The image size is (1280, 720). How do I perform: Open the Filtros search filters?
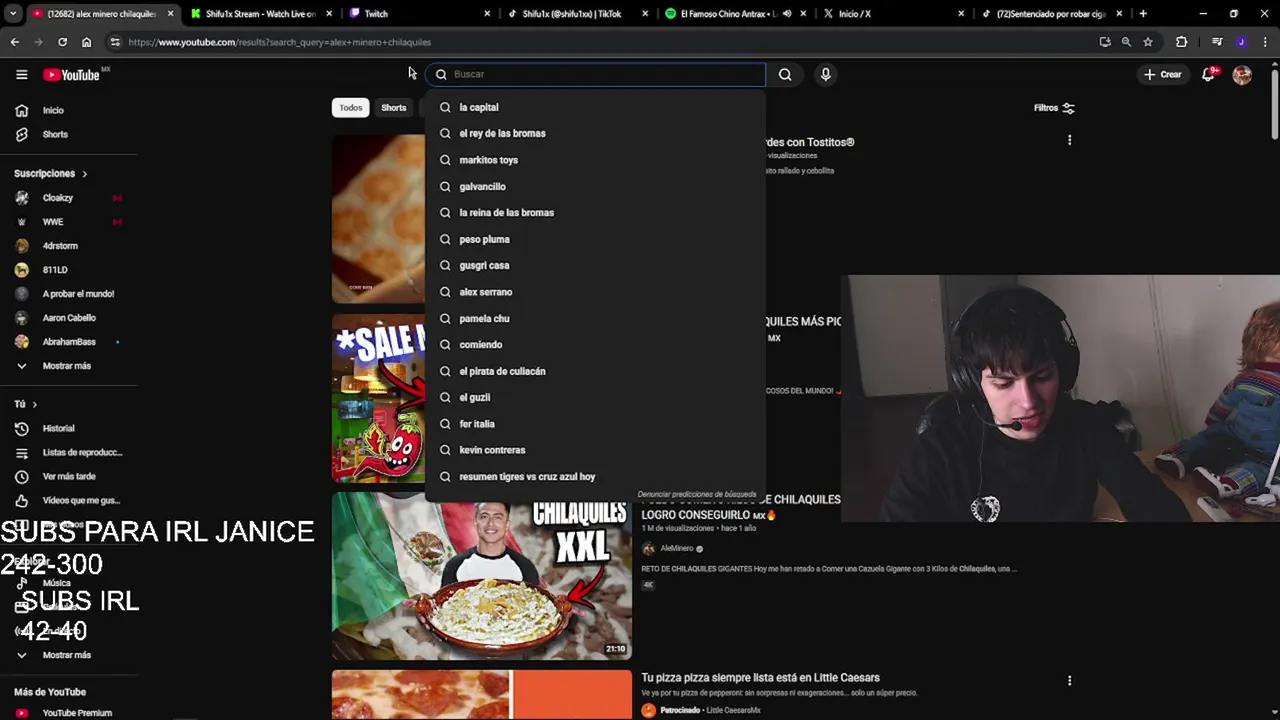click(1054, 108)
